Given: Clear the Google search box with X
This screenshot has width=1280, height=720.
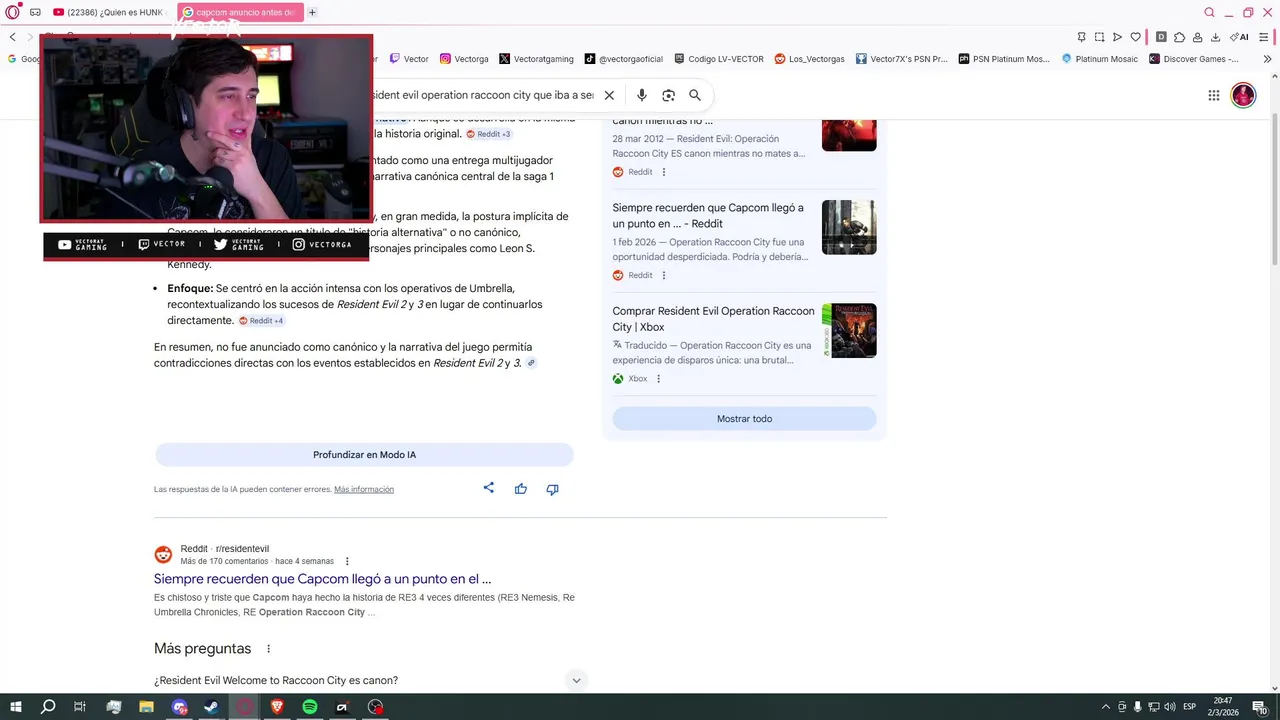Looking at the screenshot, I should pos(609,95).
